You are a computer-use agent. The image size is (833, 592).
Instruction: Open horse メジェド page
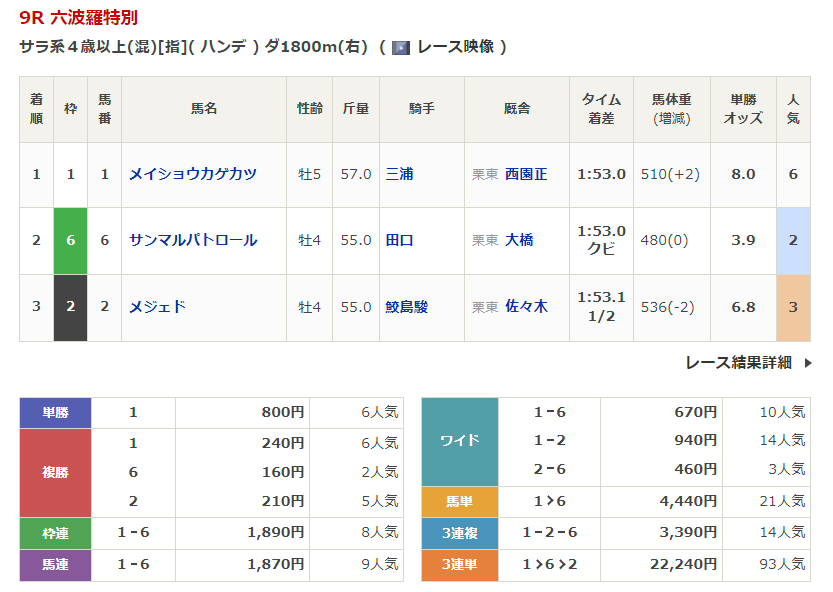pos(157,307)
